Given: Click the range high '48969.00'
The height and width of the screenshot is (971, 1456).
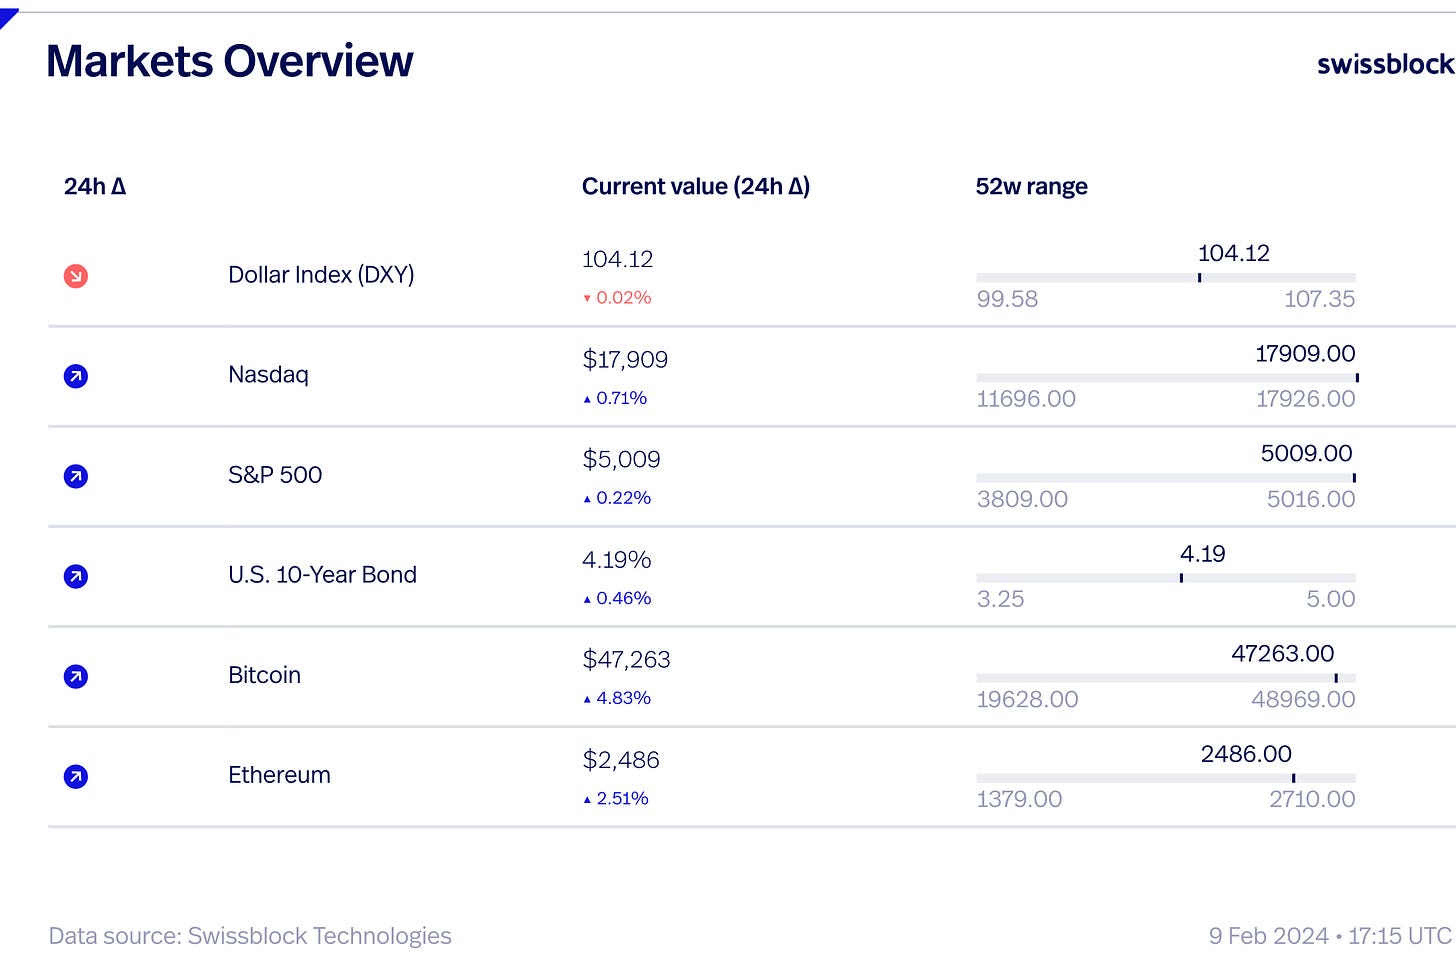Looking at the screenshot, I should 1303,699.
